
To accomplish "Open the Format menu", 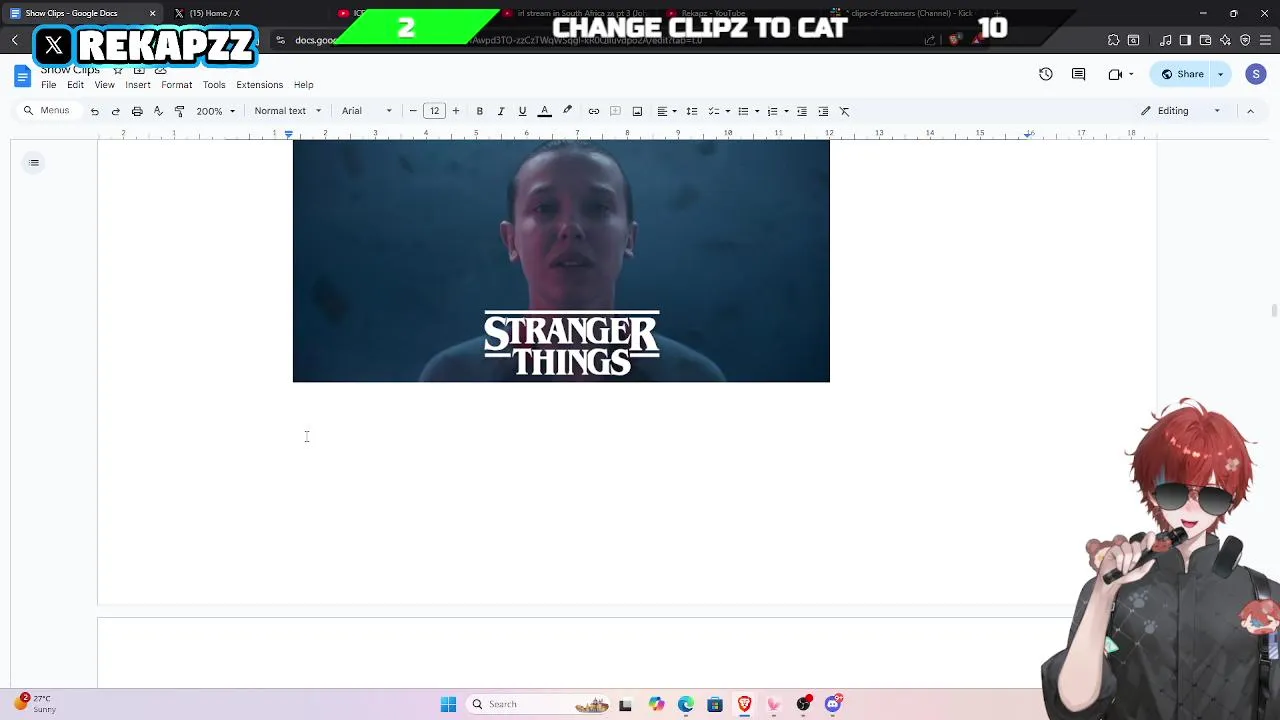I will [x=177, y=85].
